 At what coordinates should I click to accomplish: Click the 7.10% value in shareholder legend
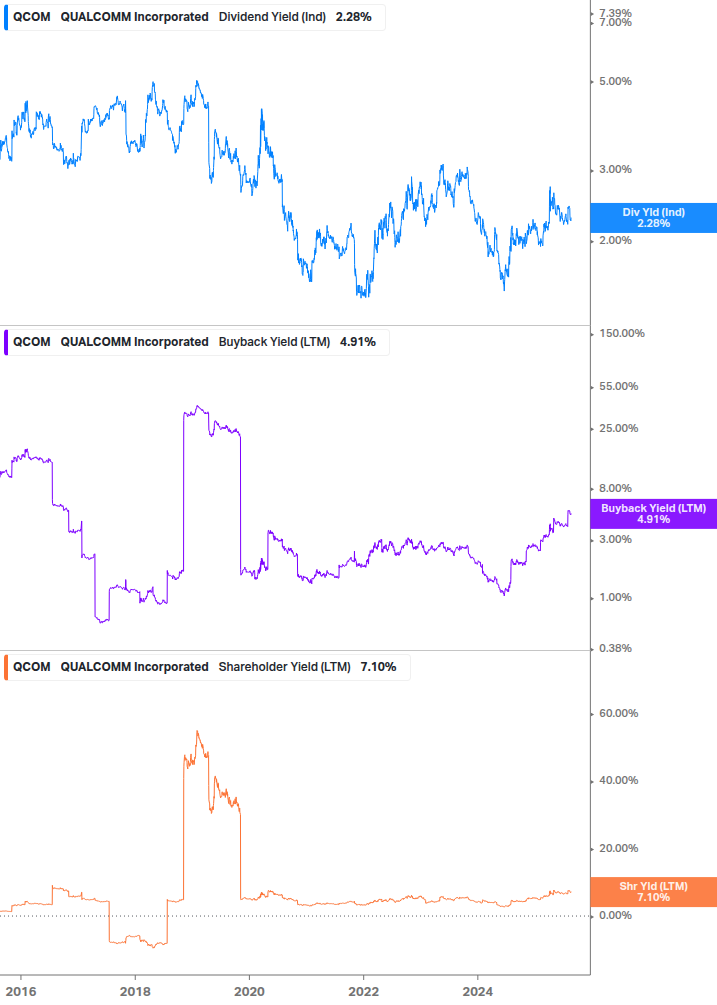(379, 667)
